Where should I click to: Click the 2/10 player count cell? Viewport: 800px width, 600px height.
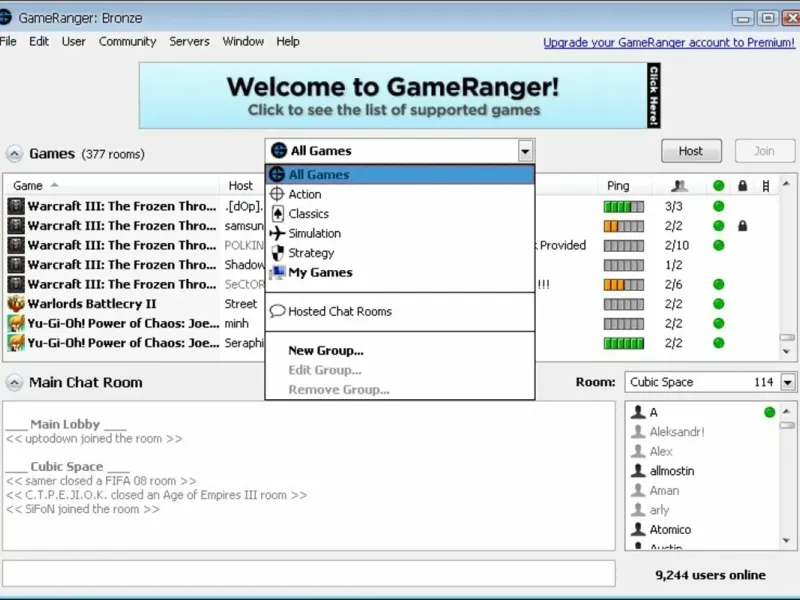coord(677,245)
